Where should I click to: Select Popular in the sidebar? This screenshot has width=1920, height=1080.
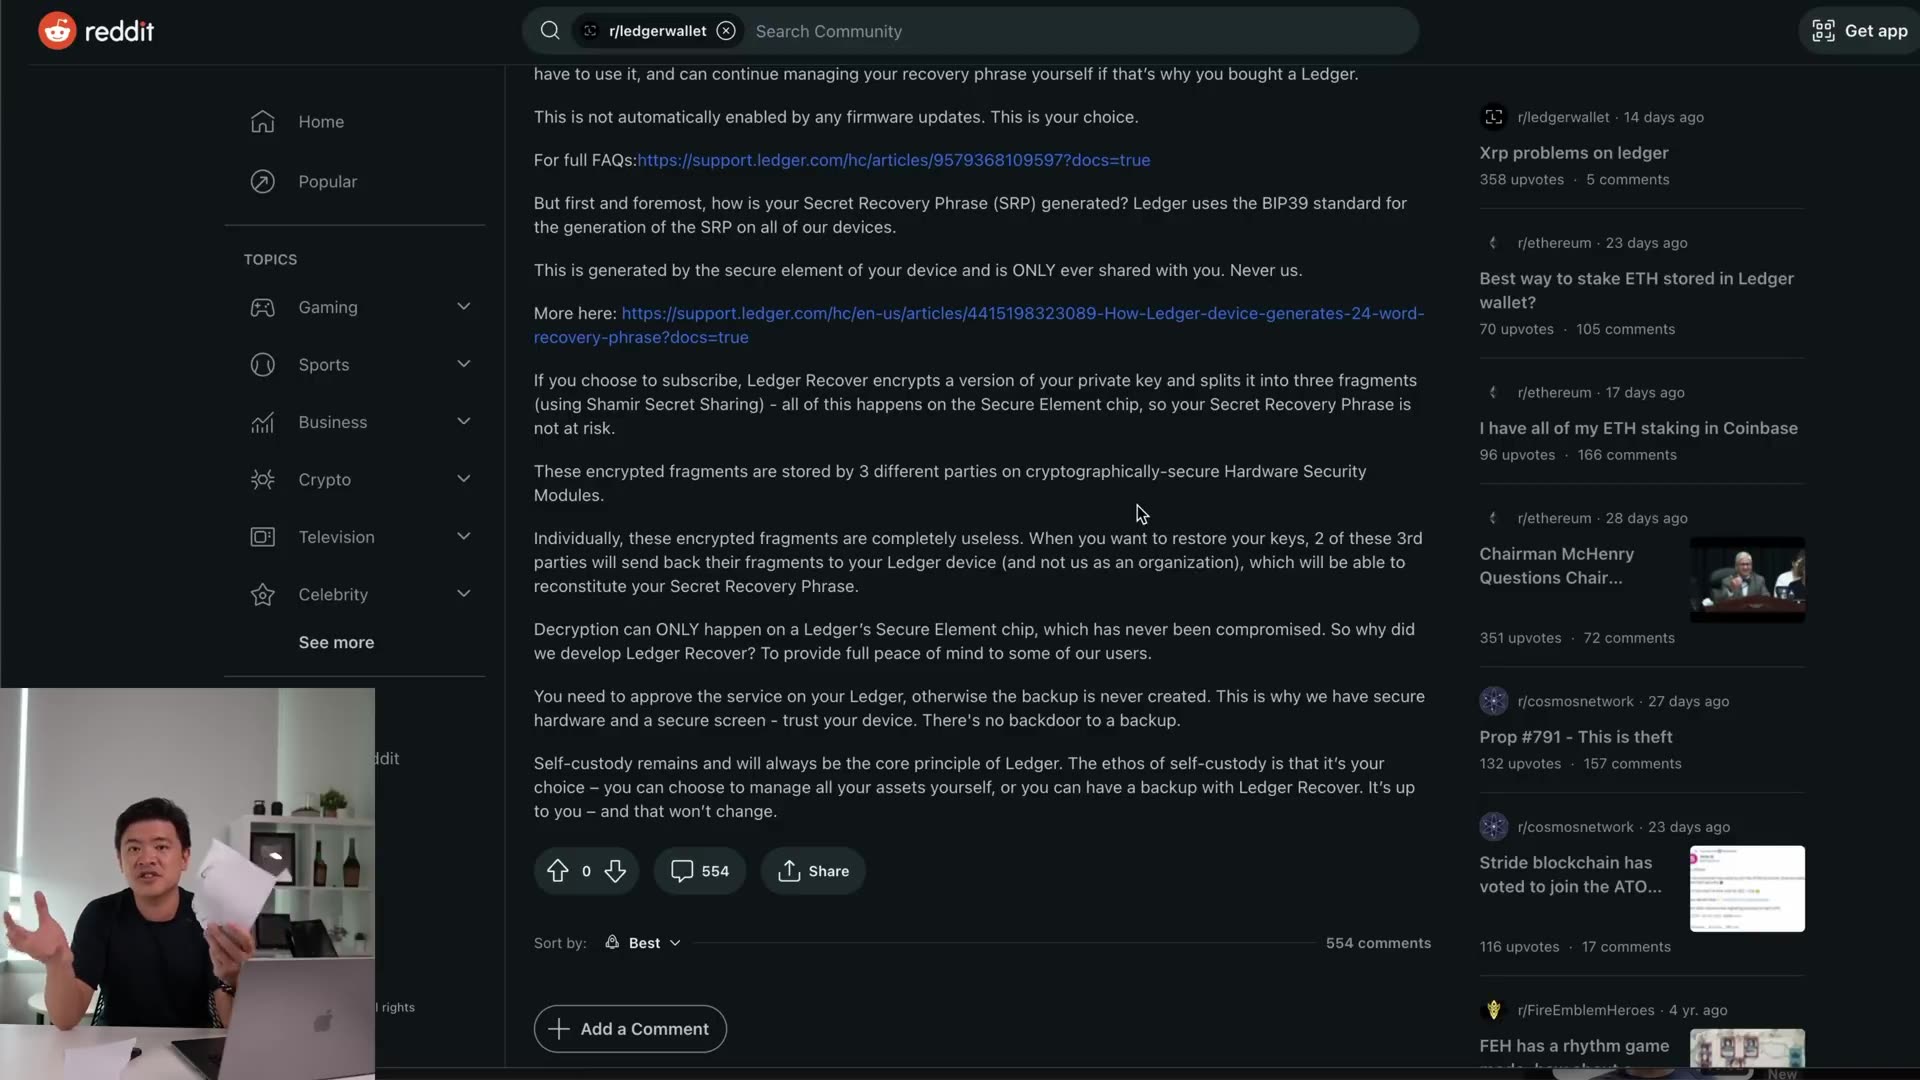(x=327, y=181)
